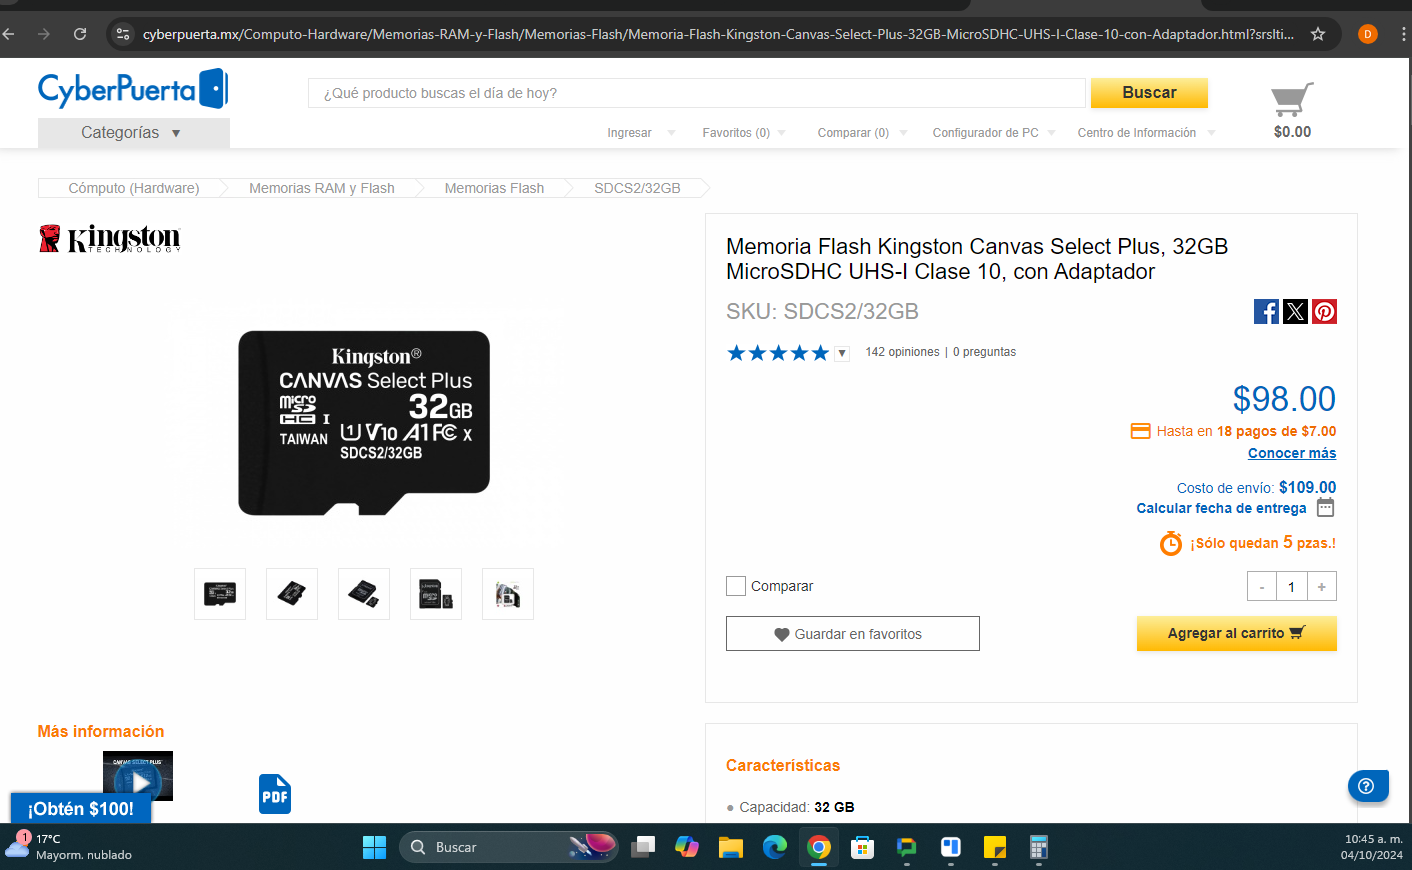Go to Memorias RAM y Flash breadcrumb
The image size is (1412, 870).
click(322, 188)
